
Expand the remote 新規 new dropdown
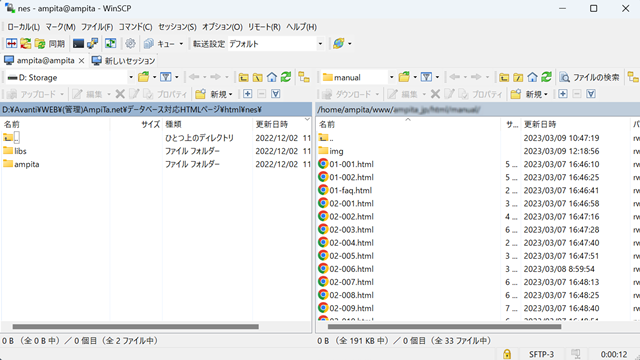tap(546, 94)
